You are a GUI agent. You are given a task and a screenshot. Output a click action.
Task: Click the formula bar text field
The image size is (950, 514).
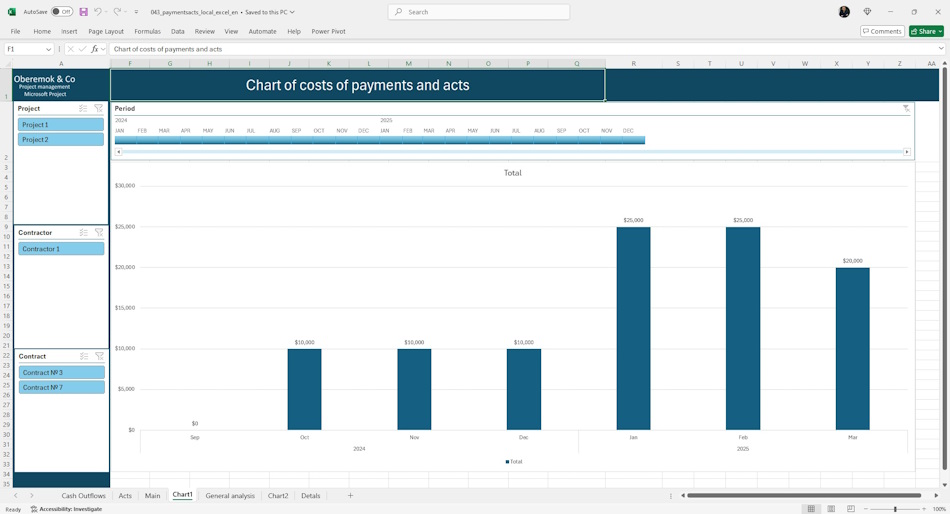point(521,49)
